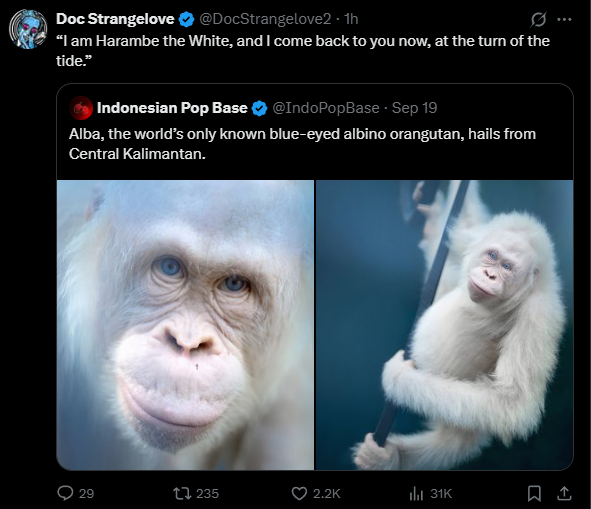Open the Doc Strangelove display name
Viewport: 591px width, 509px height.
(x=115, y=19)
